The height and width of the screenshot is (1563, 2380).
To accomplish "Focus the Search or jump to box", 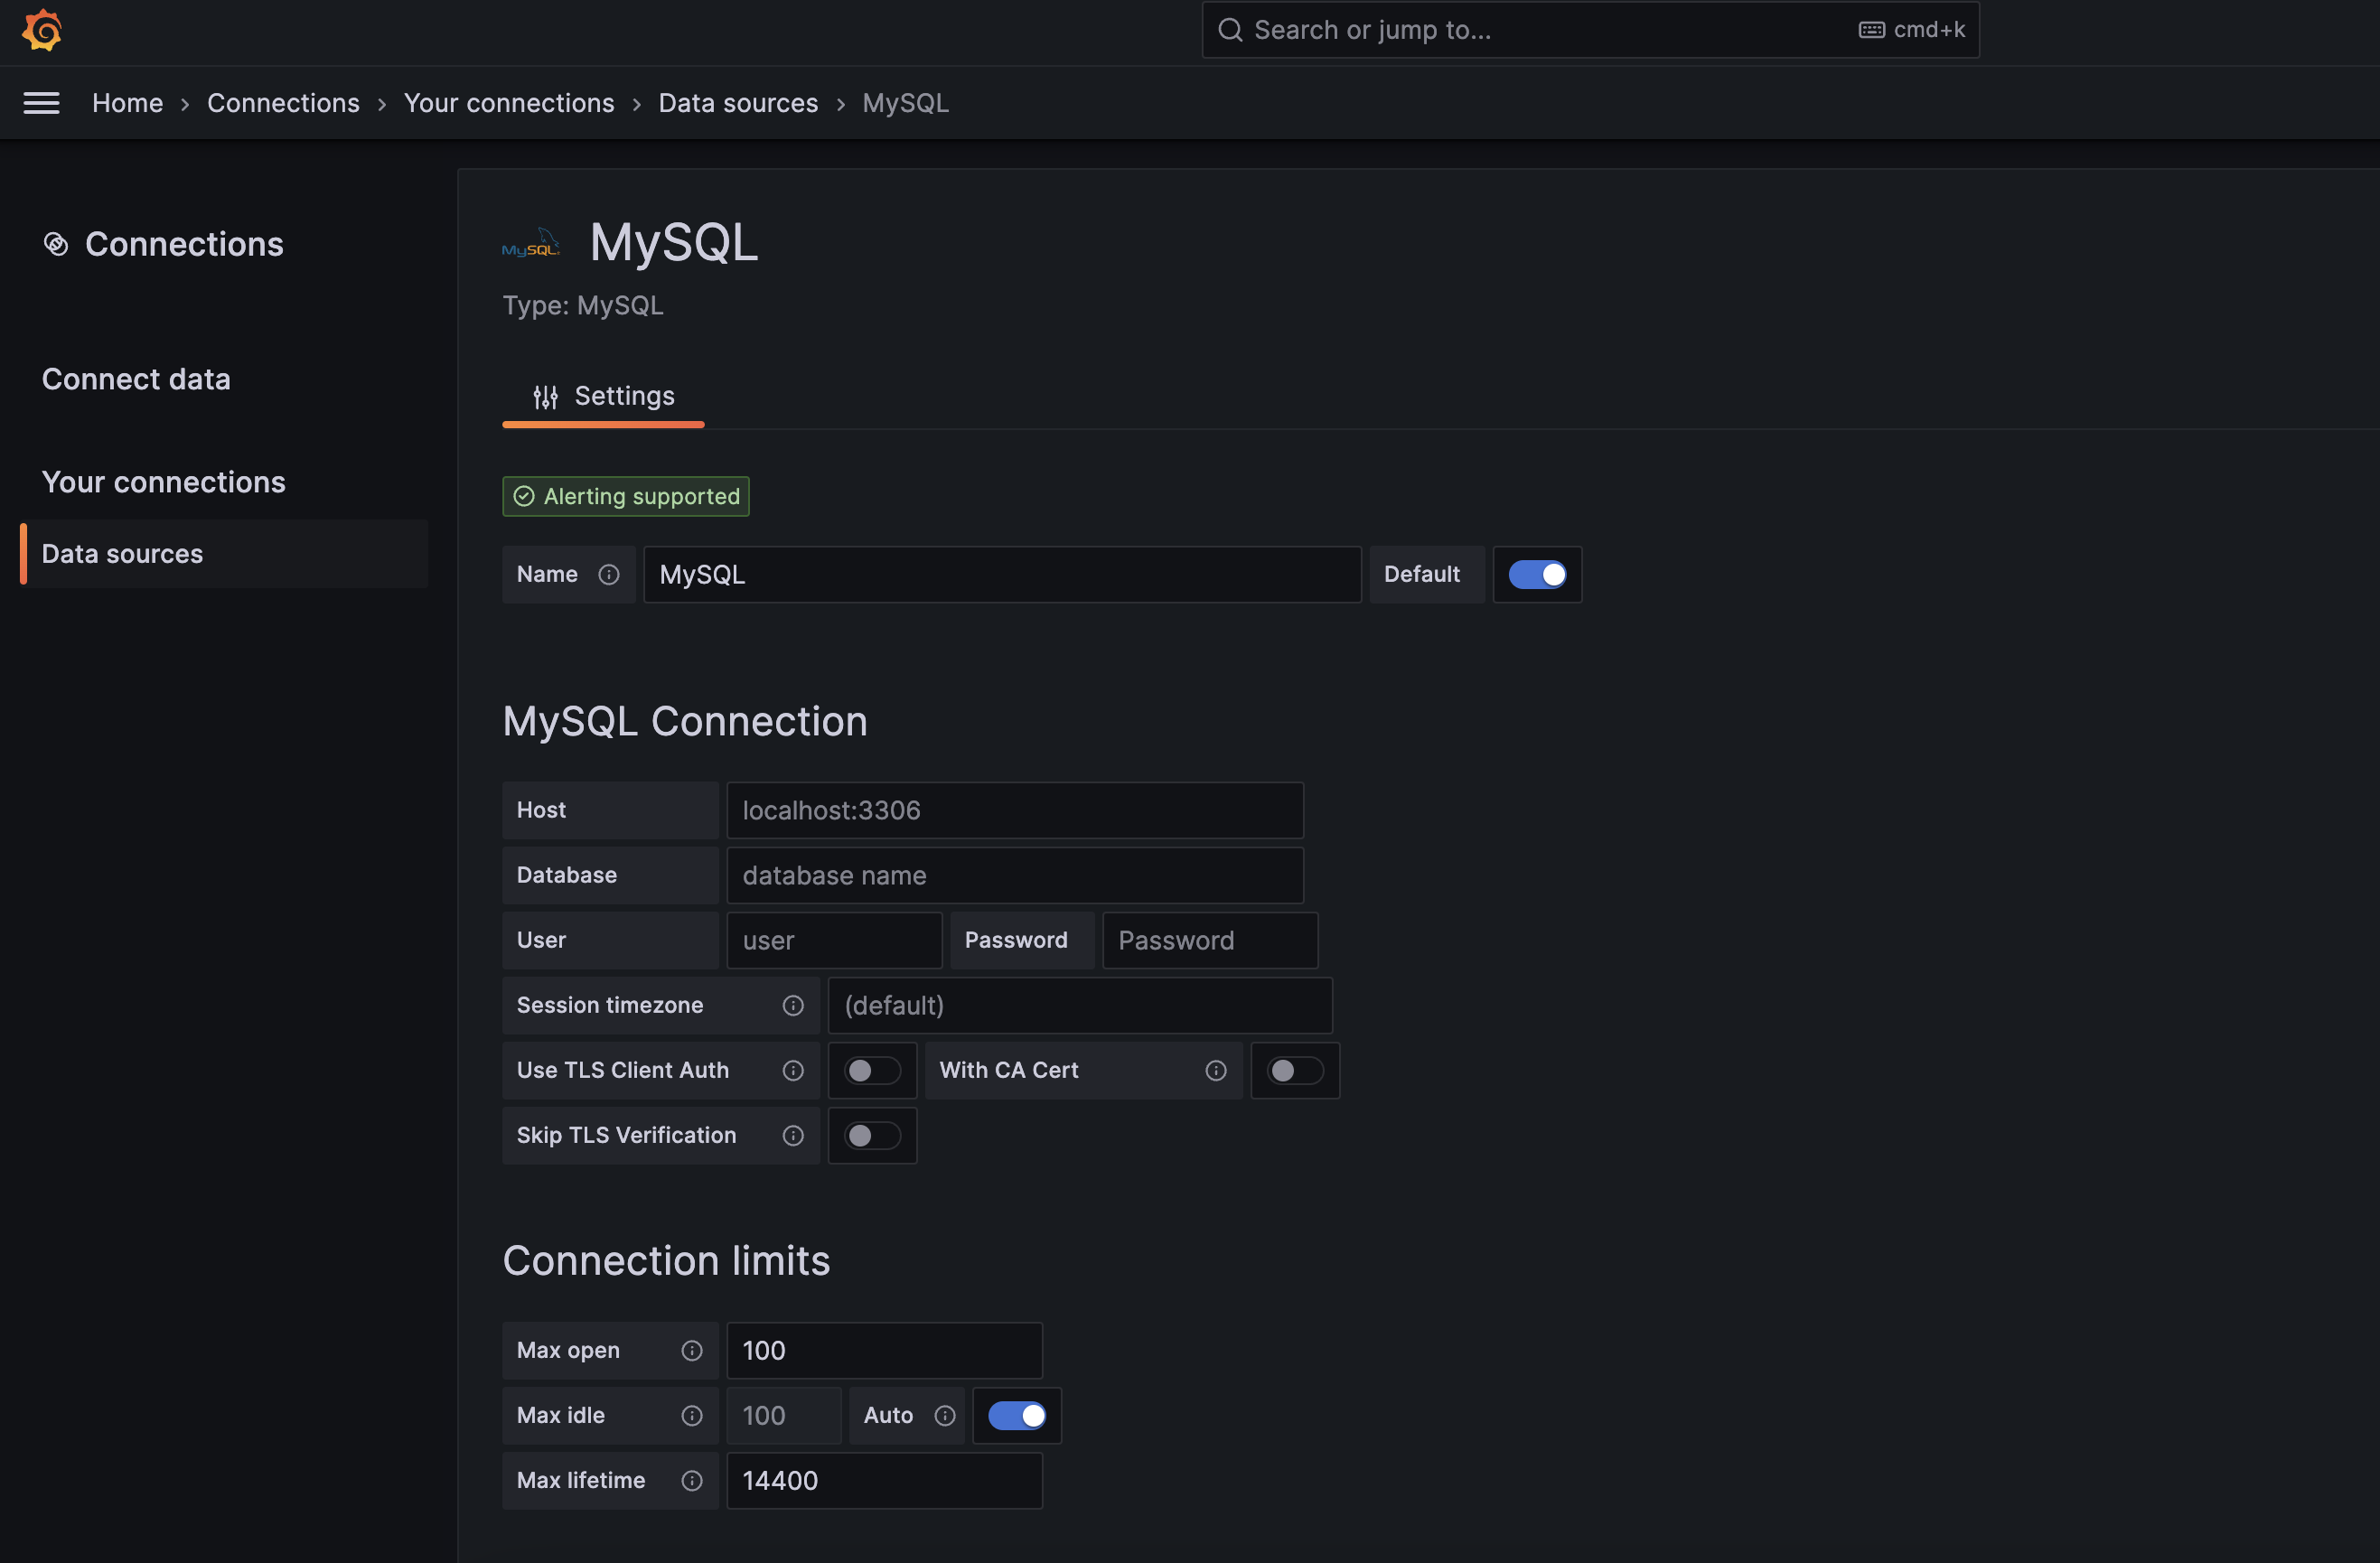I will pos(1590,30).
